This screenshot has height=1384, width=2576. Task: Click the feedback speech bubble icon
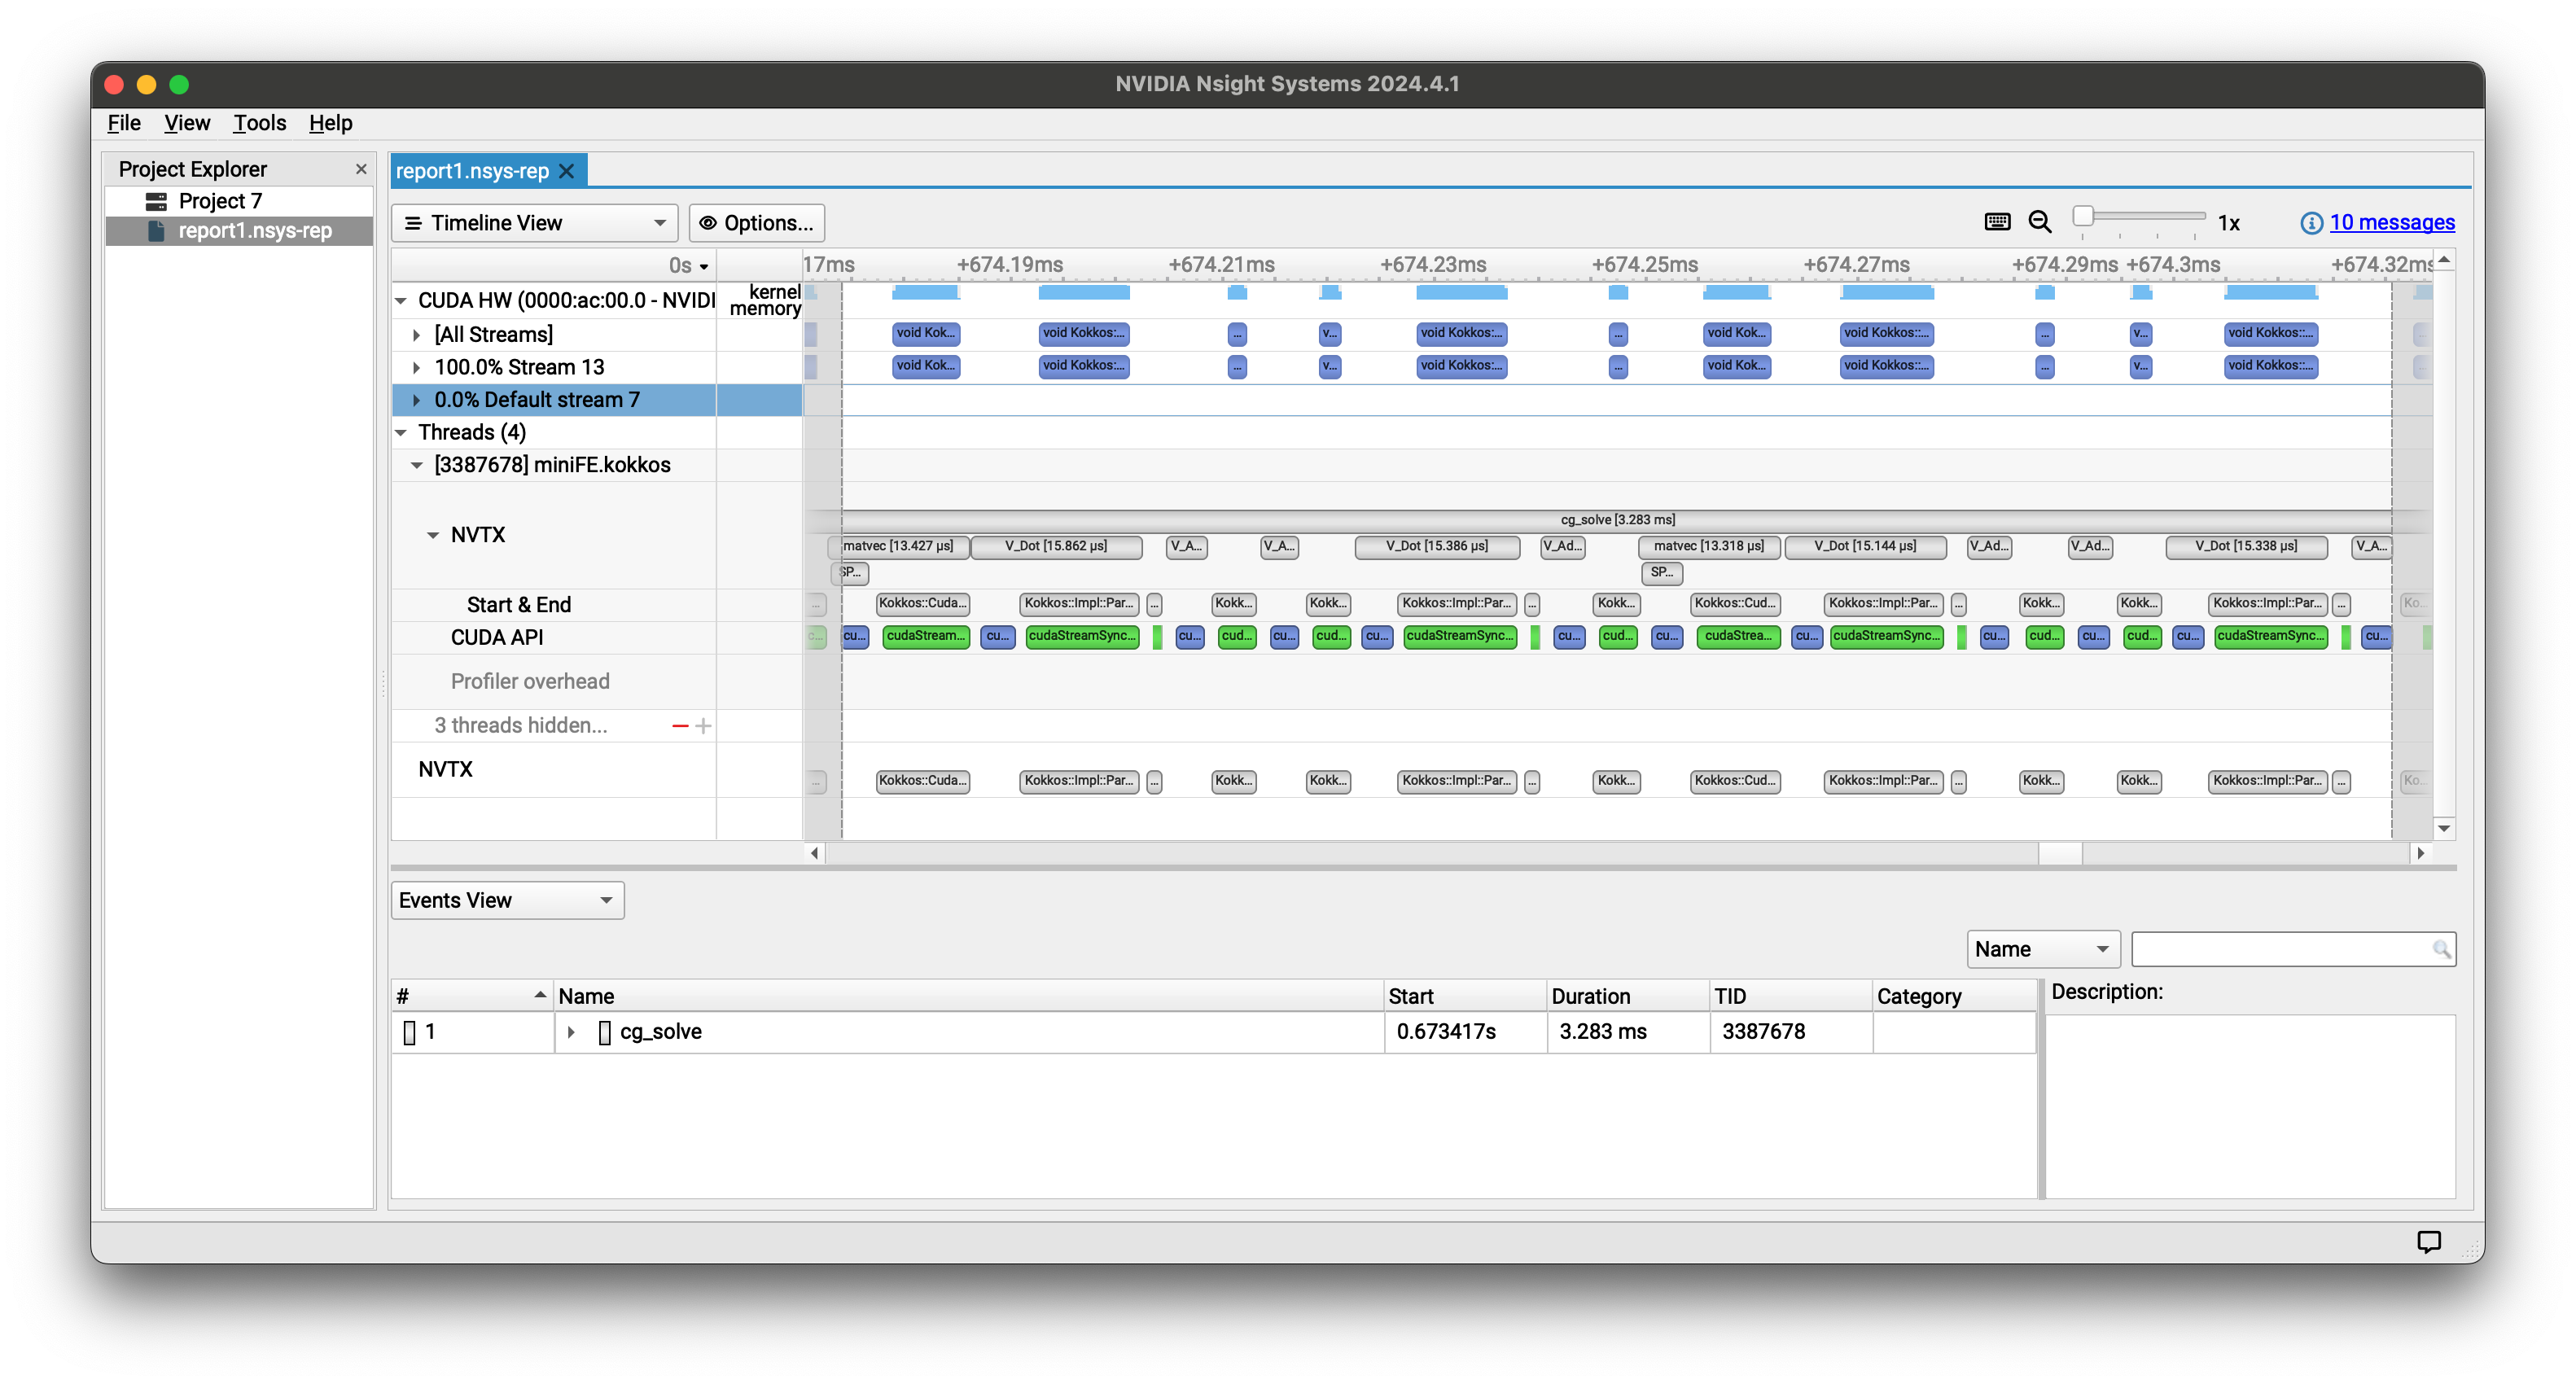point(2428,1241)
